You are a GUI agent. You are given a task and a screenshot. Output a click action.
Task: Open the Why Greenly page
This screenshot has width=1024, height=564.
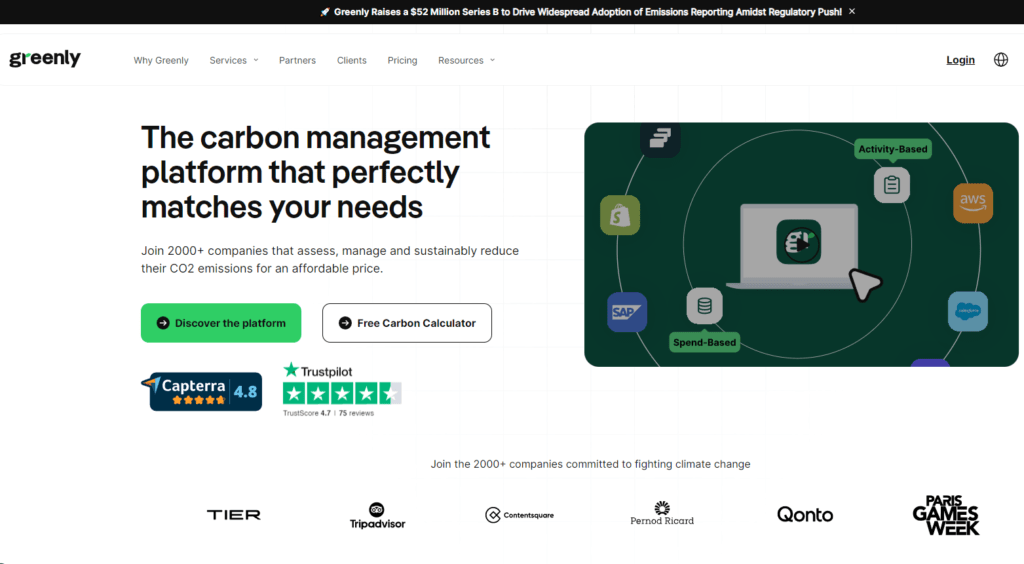tap(161, 60)
